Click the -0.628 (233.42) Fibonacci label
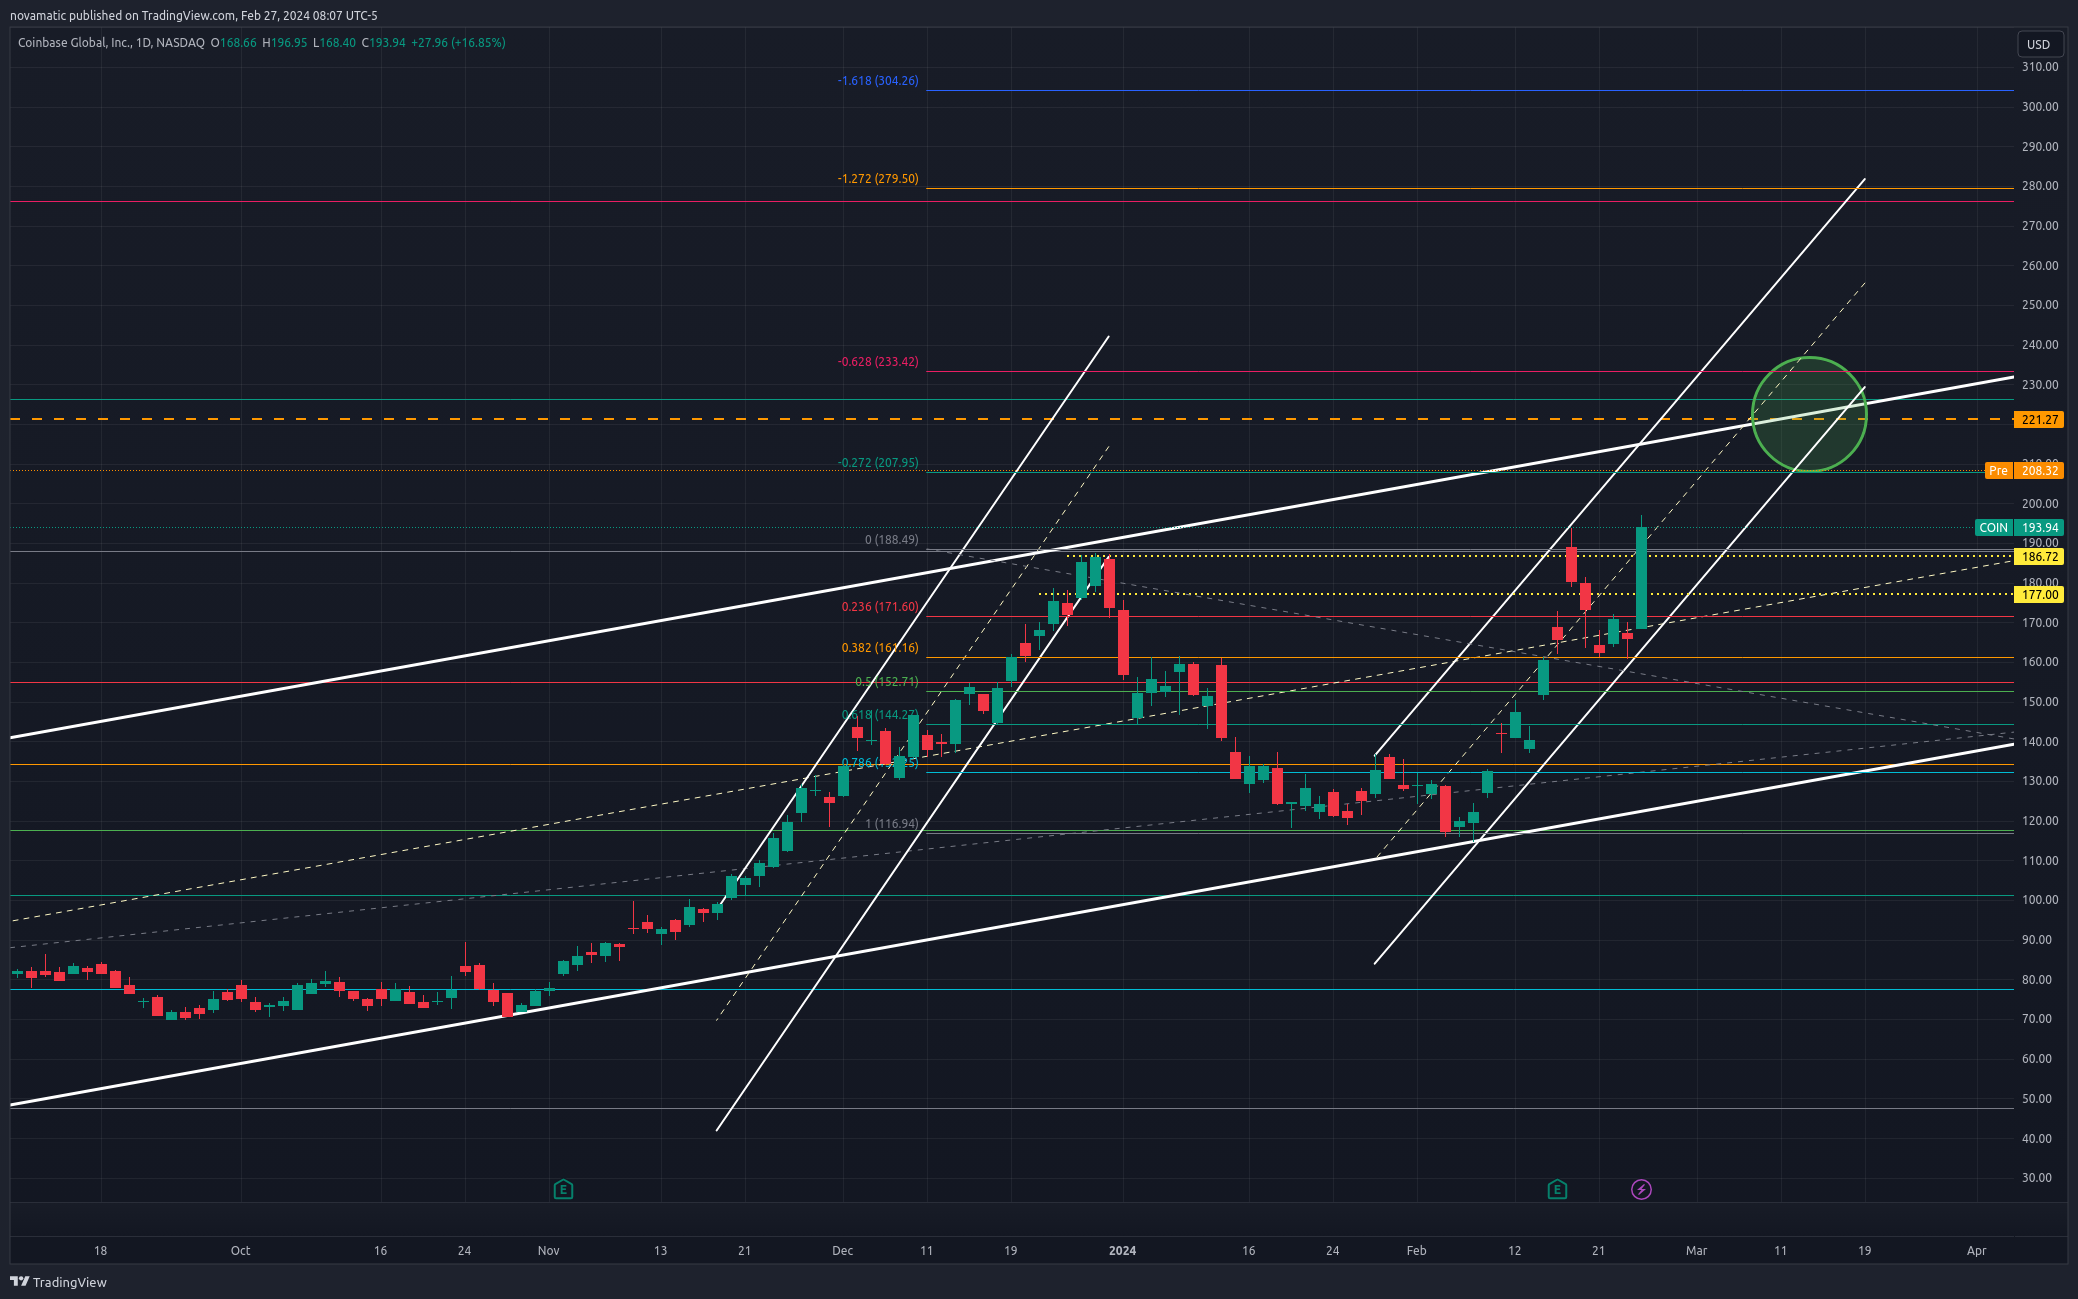Screen dimensions: 2078x1299 click(878, 361)
